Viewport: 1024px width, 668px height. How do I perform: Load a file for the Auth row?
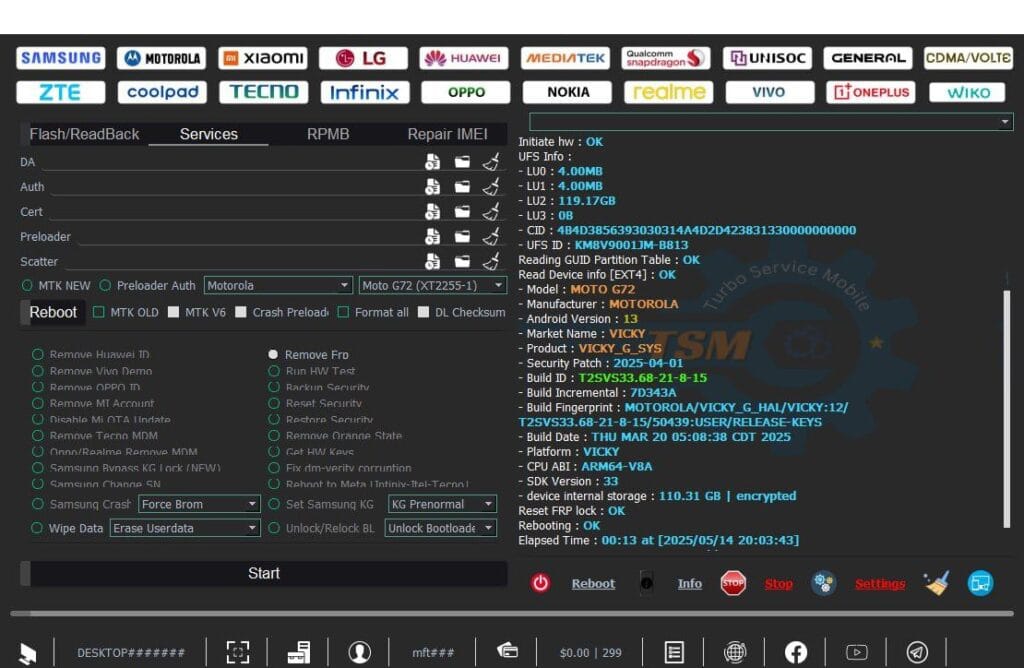click(432, 187)
